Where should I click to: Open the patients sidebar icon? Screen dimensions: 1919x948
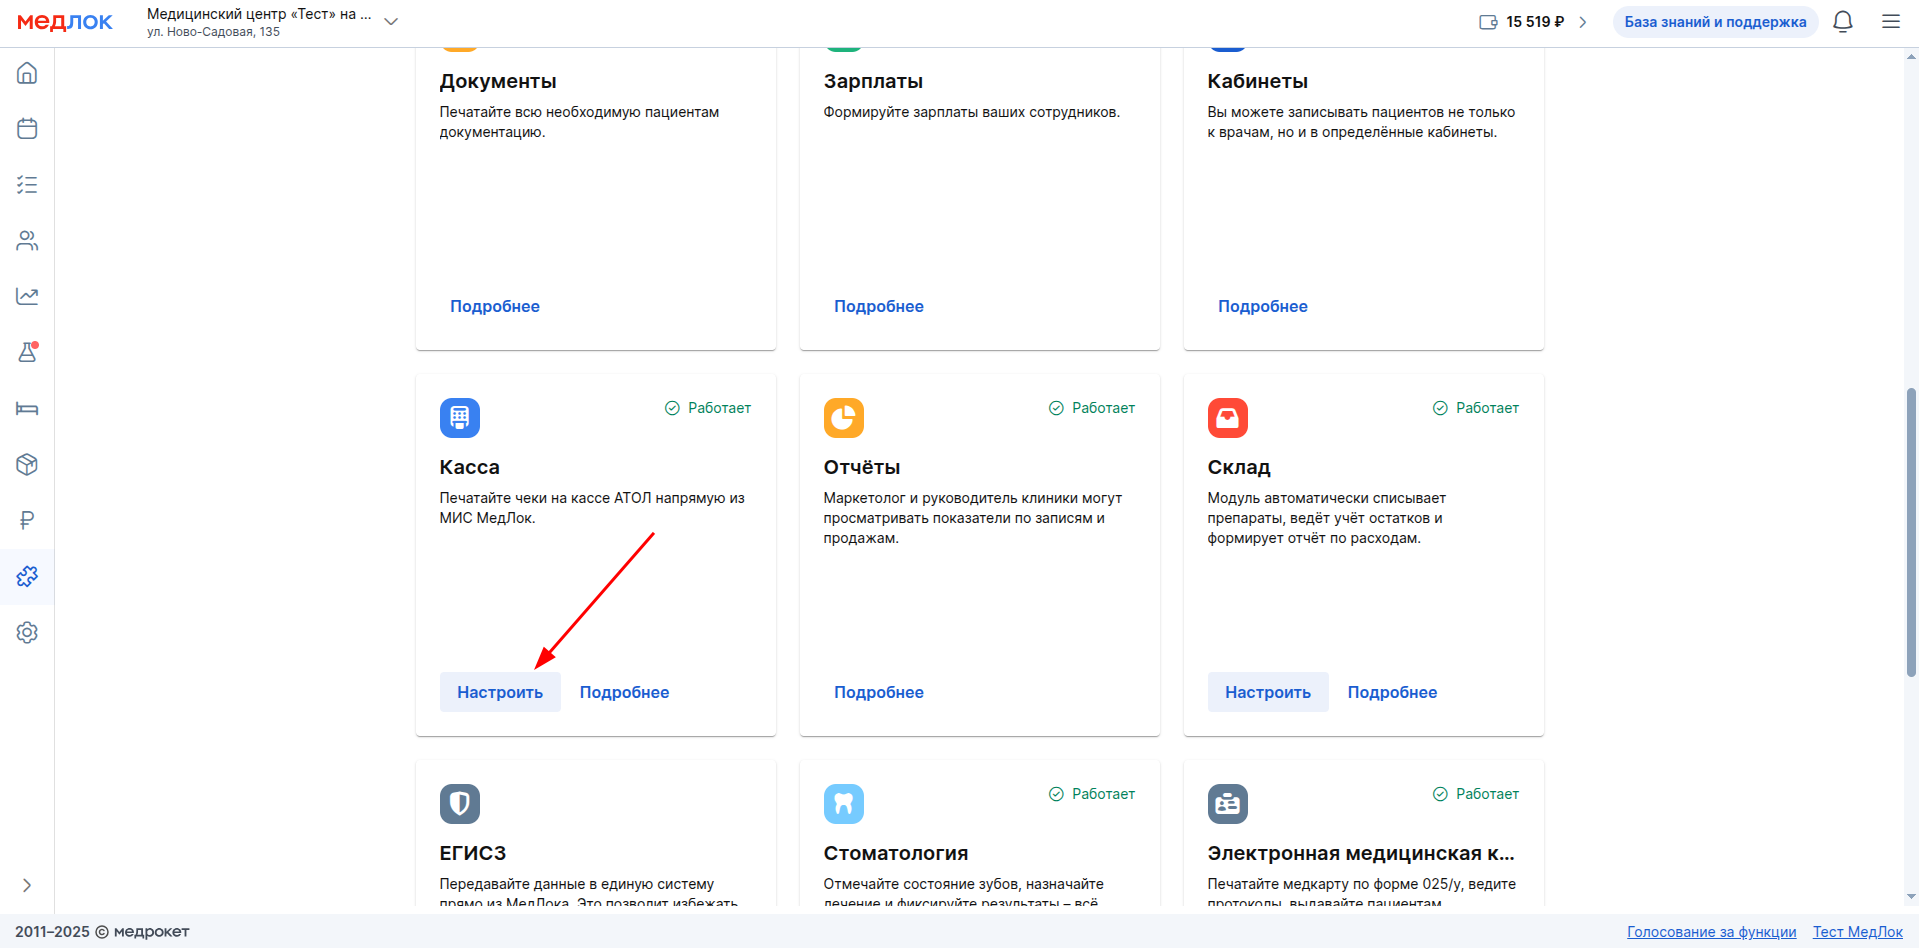[27, 241]
